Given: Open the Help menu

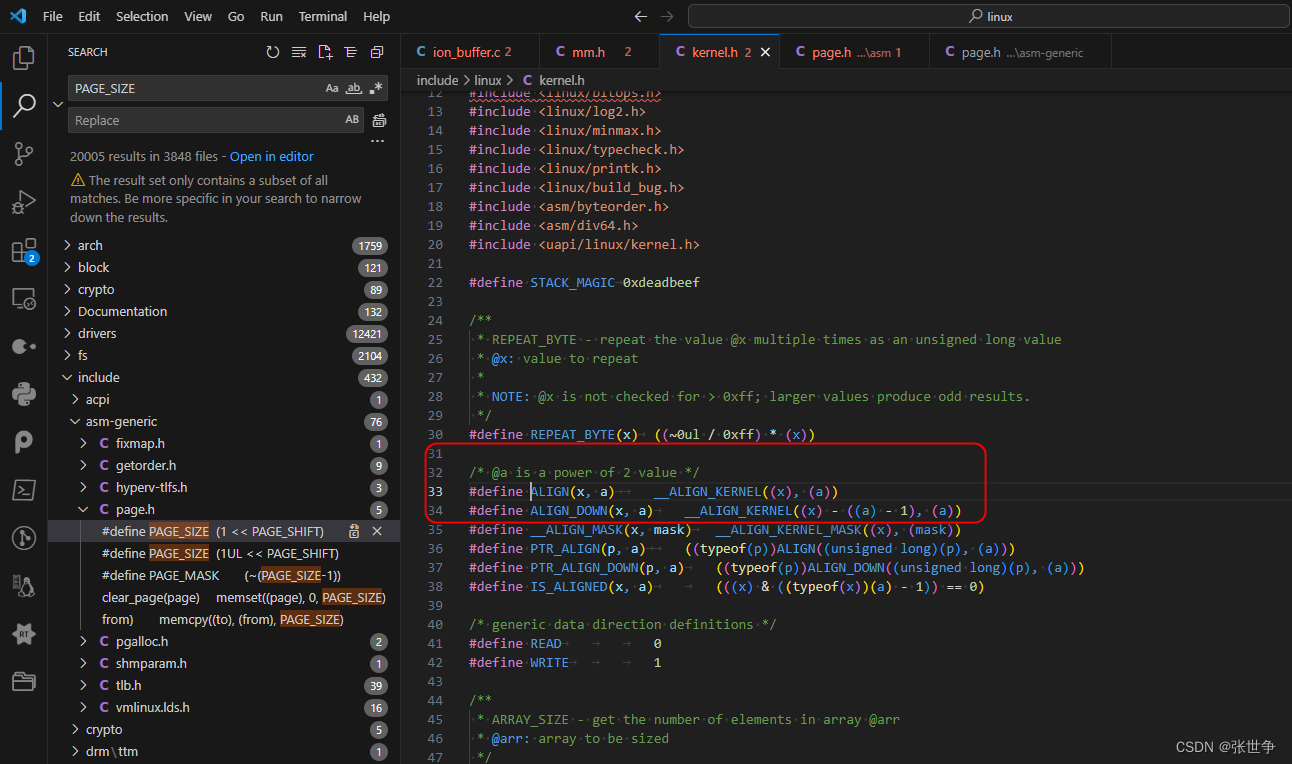Looking at the screenshot, I should pyautogui.click(x=377, y=17).
